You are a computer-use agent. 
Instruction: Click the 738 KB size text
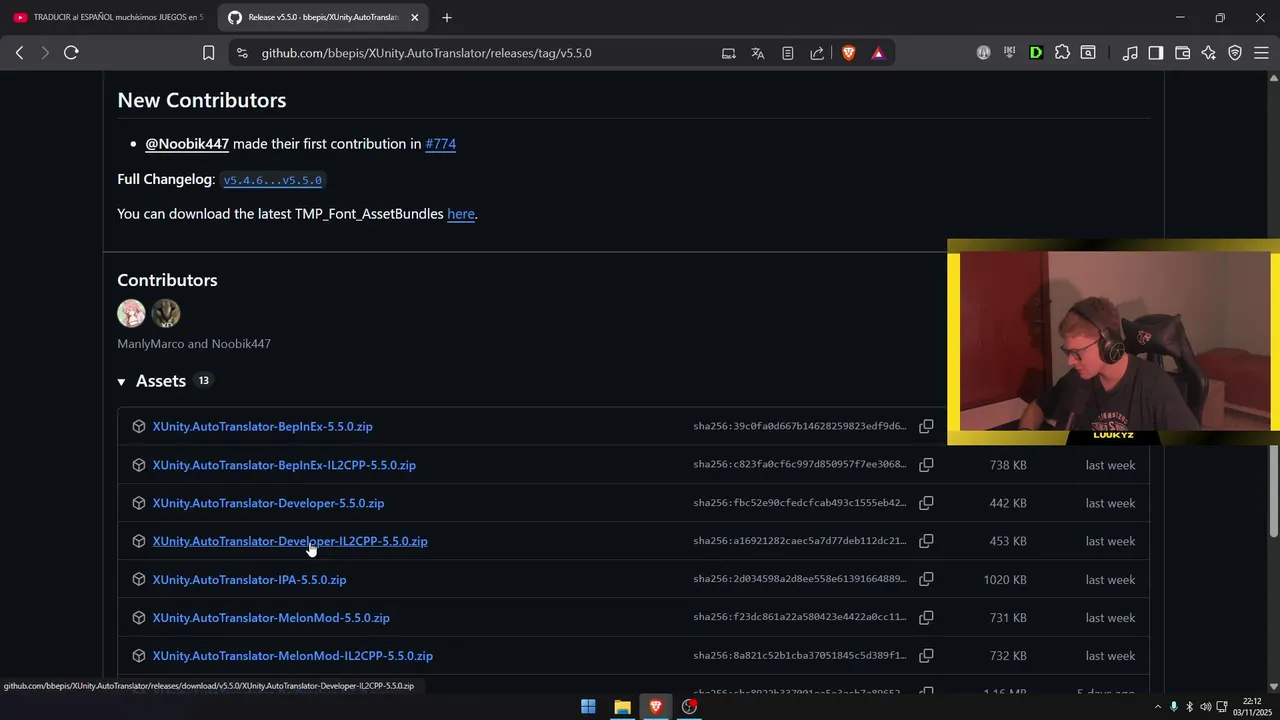click(x=1008, y=465)
